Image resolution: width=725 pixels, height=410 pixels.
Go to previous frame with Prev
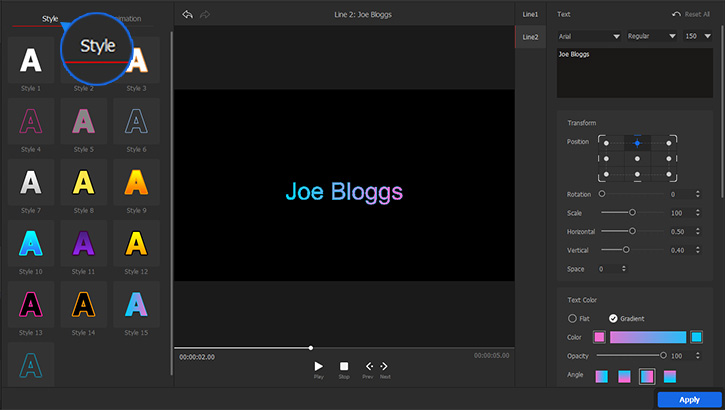[368, 367]
